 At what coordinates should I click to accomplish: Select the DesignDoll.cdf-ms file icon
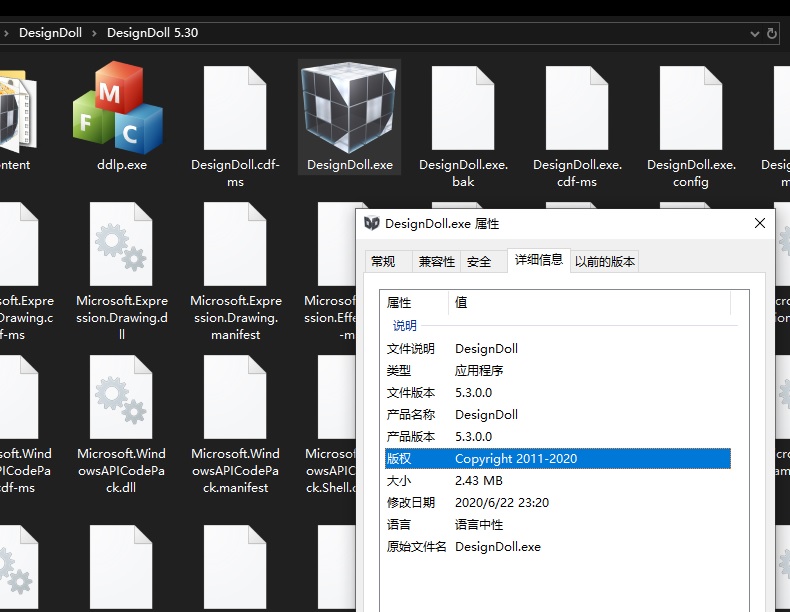[235, 108]
